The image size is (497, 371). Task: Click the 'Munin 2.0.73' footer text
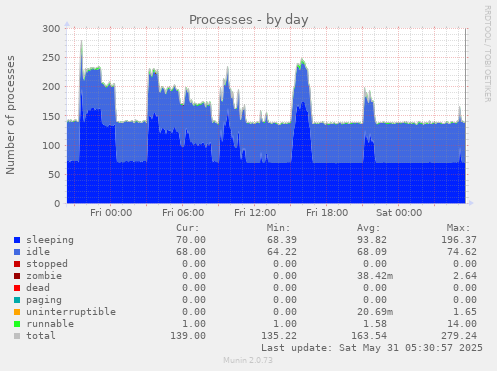[248, 360]
